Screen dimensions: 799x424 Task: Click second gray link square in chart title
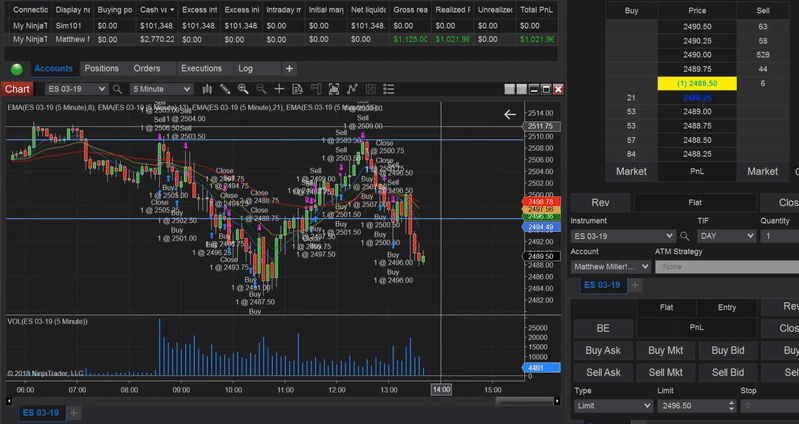pyautogui.click(x=522, y=89)
